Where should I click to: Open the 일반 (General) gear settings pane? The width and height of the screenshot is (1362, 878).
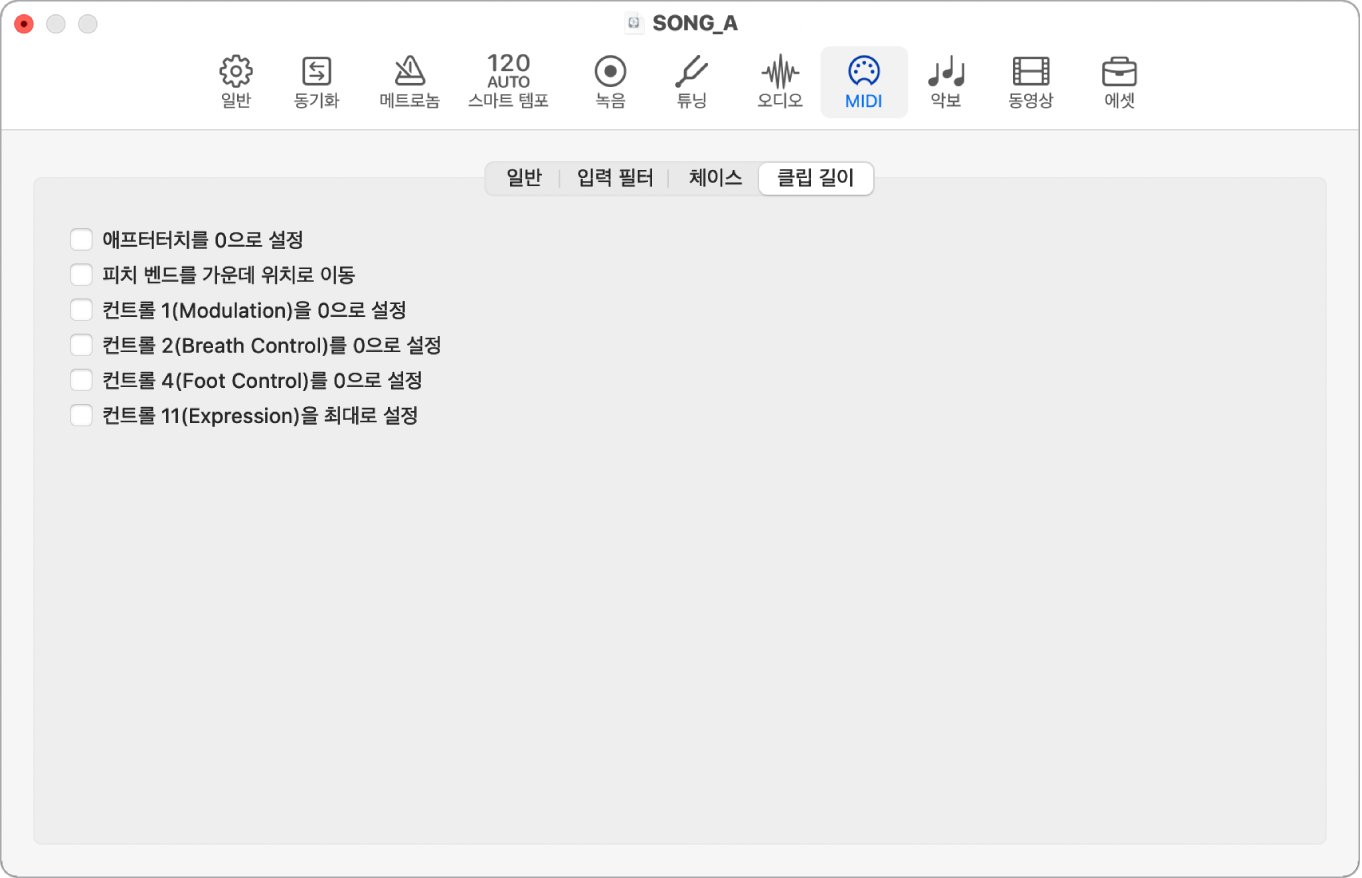point(236,82)
